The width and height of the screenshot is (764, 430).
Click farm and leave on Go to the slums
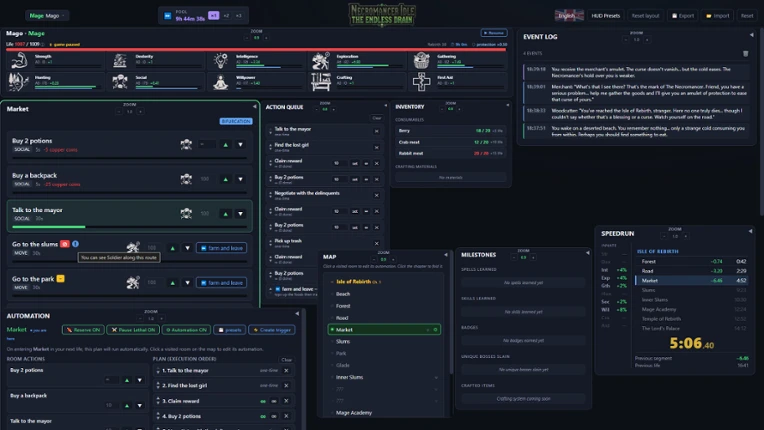pos(222,248)
